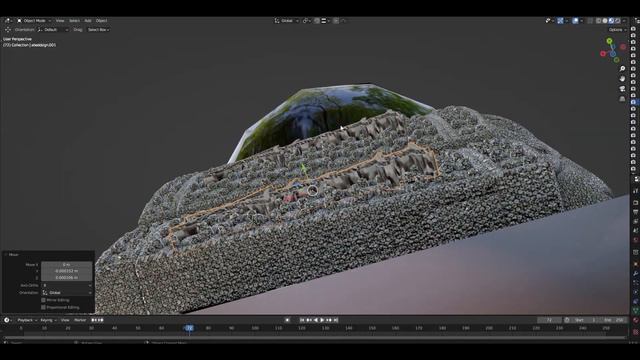
Task: Toggle proportional editing in the header
Action: (336, 20)
